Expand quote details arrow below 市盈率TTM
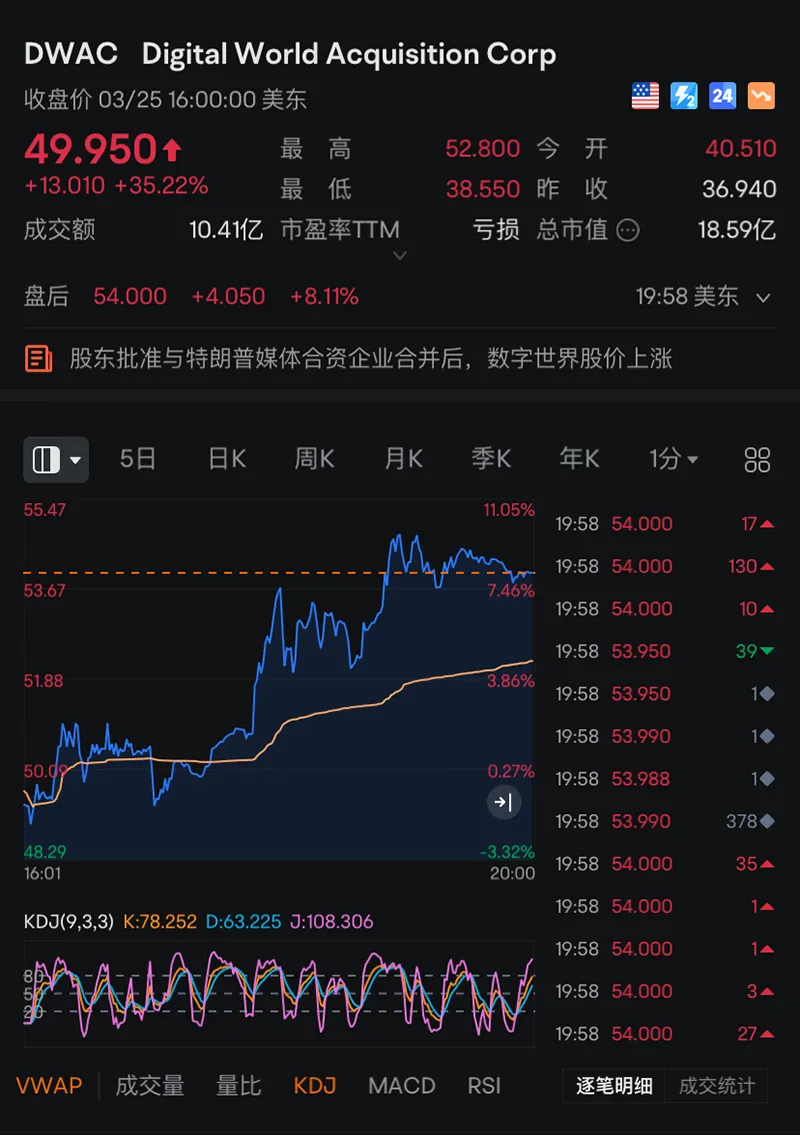The image size is (800, 1135). pos(399,257)
